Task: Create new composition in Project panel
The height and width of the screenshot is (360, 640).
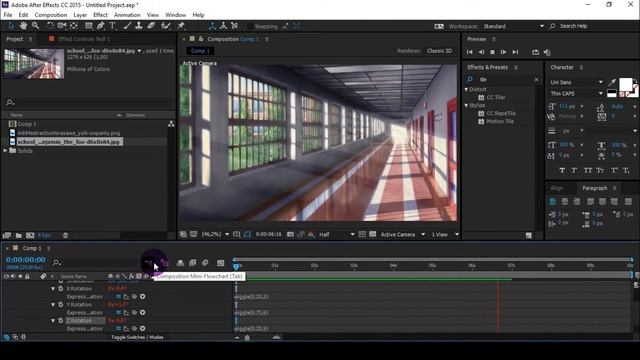Action: (x=30, y=236)
